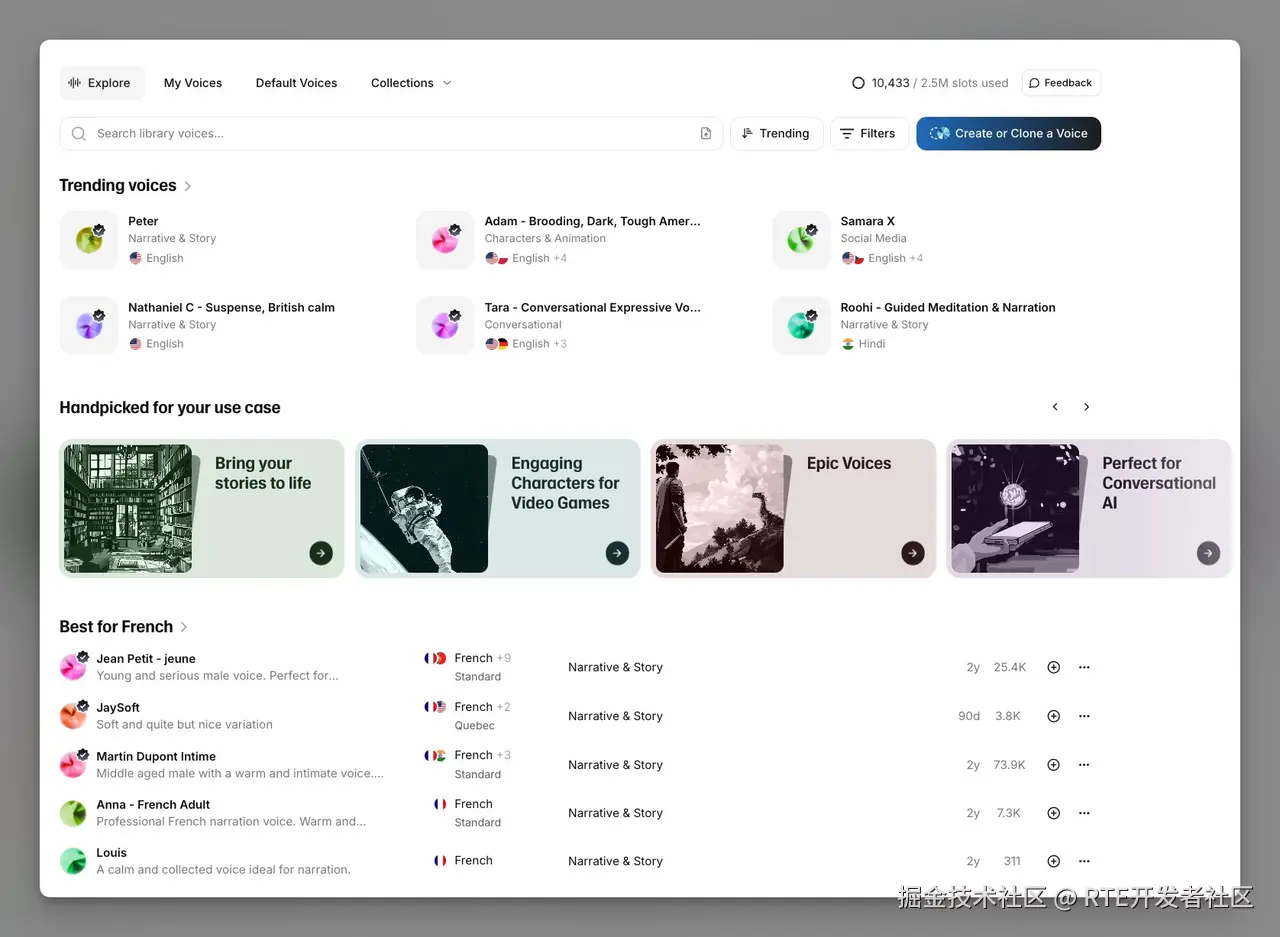Open the Trending sort dropdown
1280x937 pixels.
[x=776, y=134]
